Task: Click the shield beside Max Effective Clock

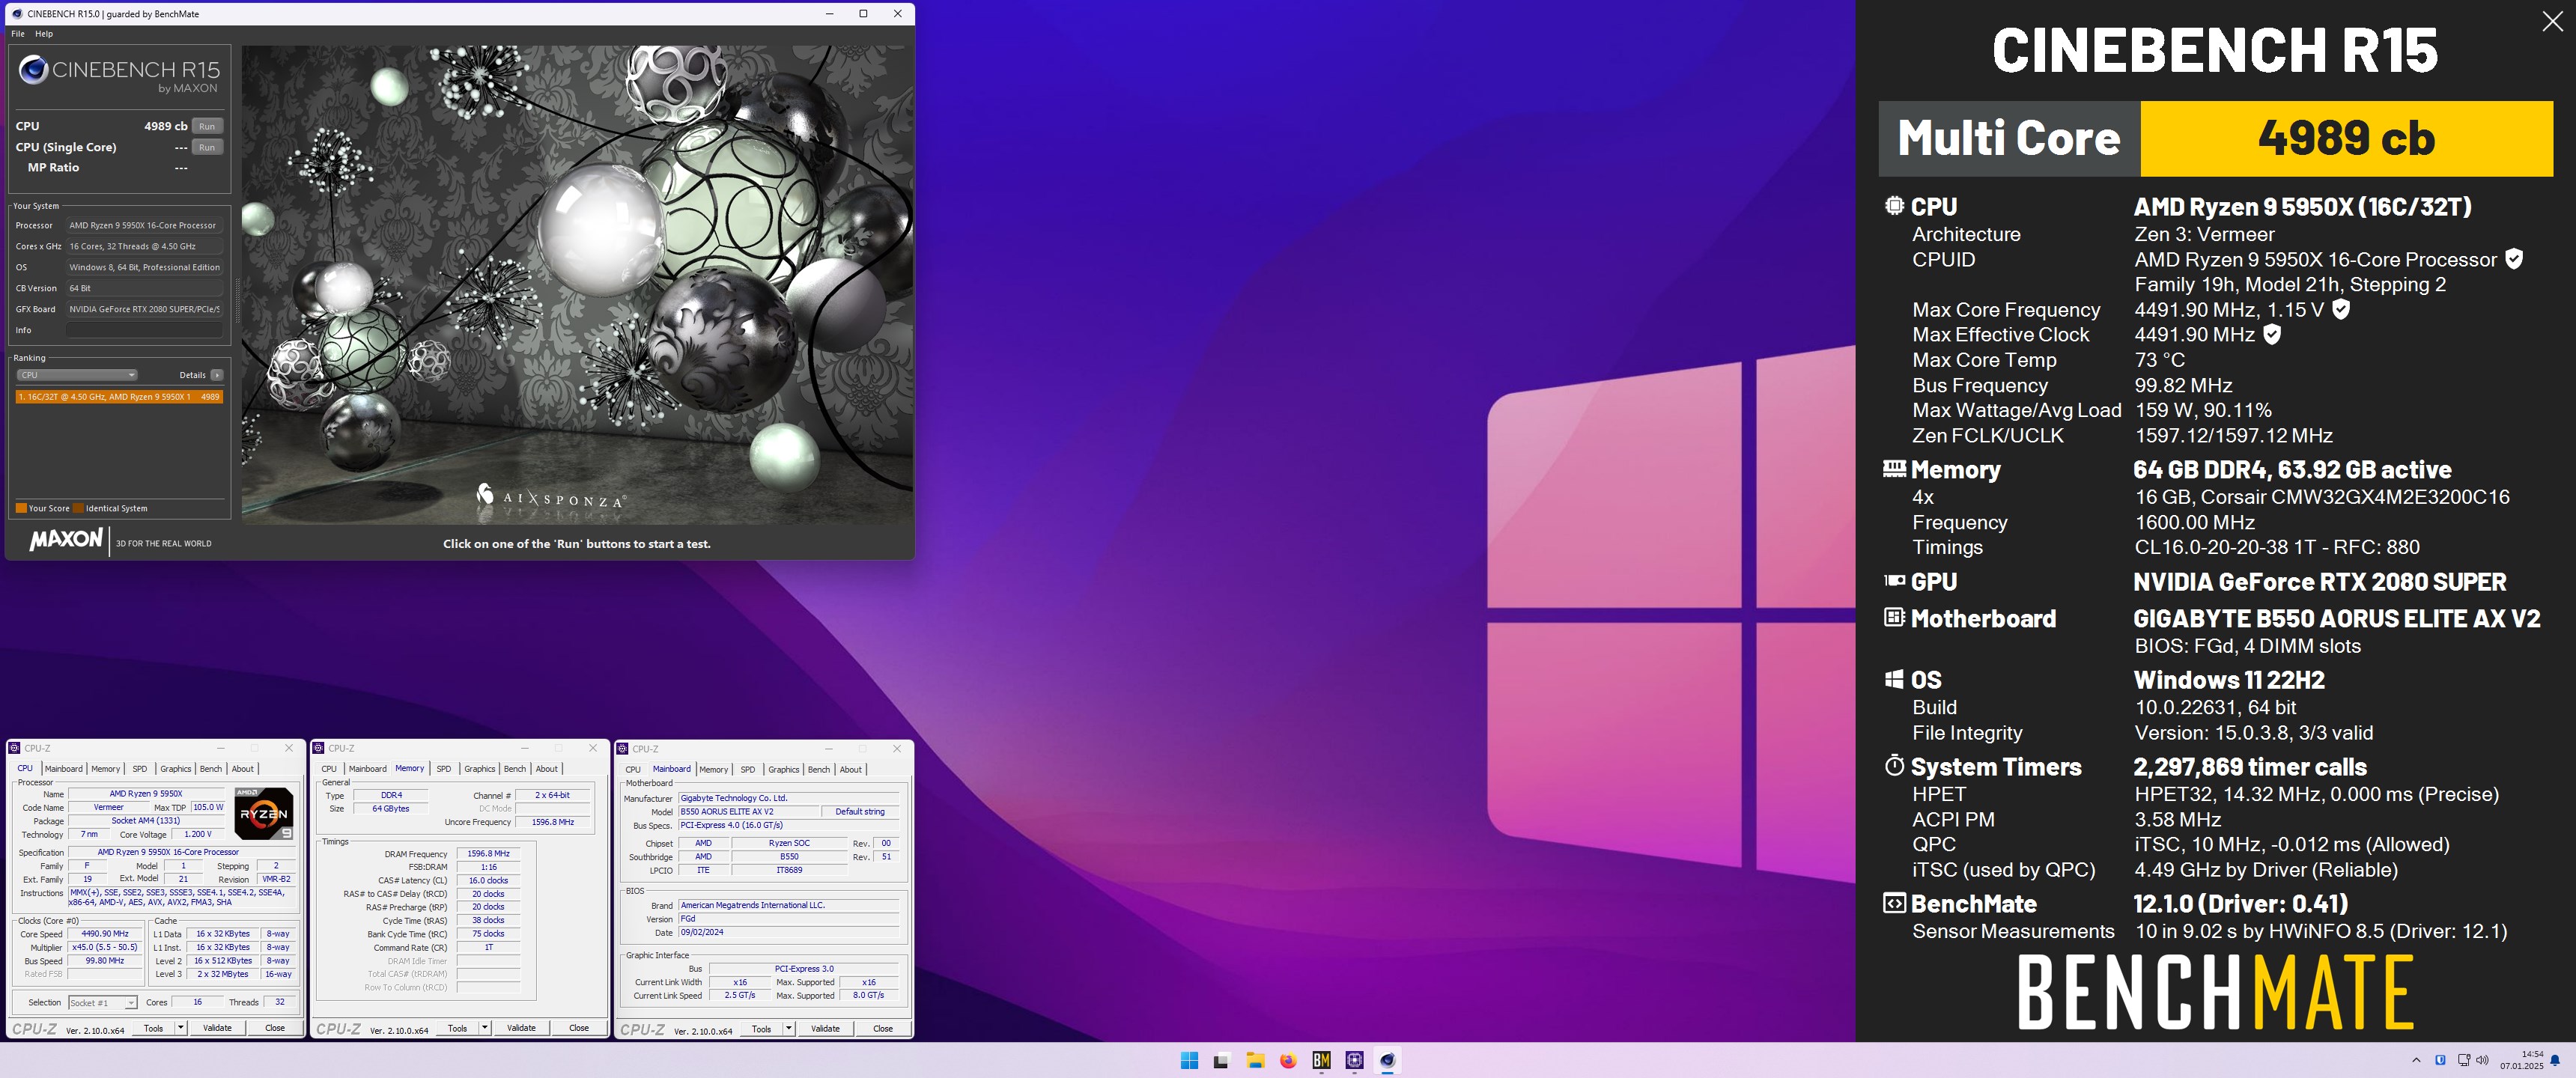Action: point(2272,334)
